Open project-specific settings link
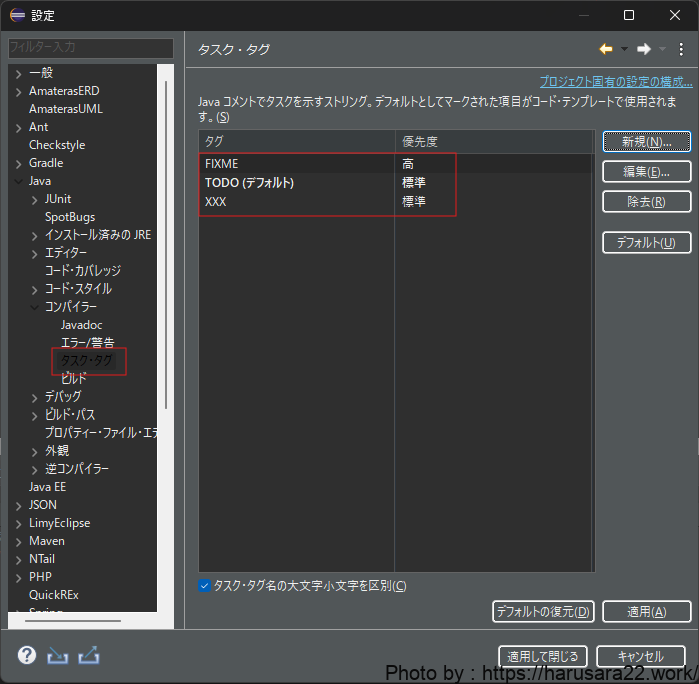Image resolution: width=699 pixels, height=684 pixels. 616,82
